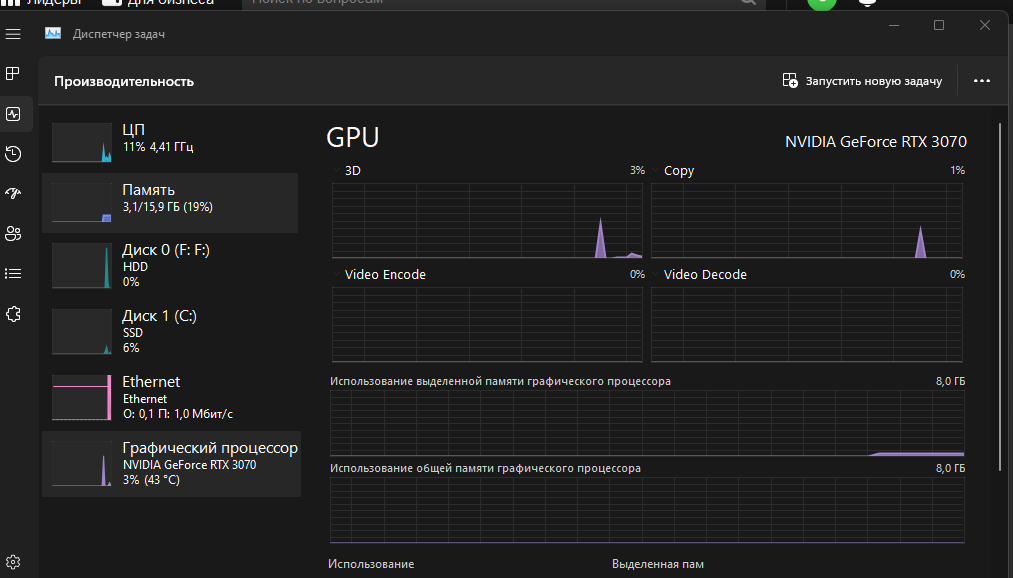The width and height of the screenshot is (1013, 578).
Task: Select Графический процессор RTX 3070 item
Action: (x=171, y=464)
